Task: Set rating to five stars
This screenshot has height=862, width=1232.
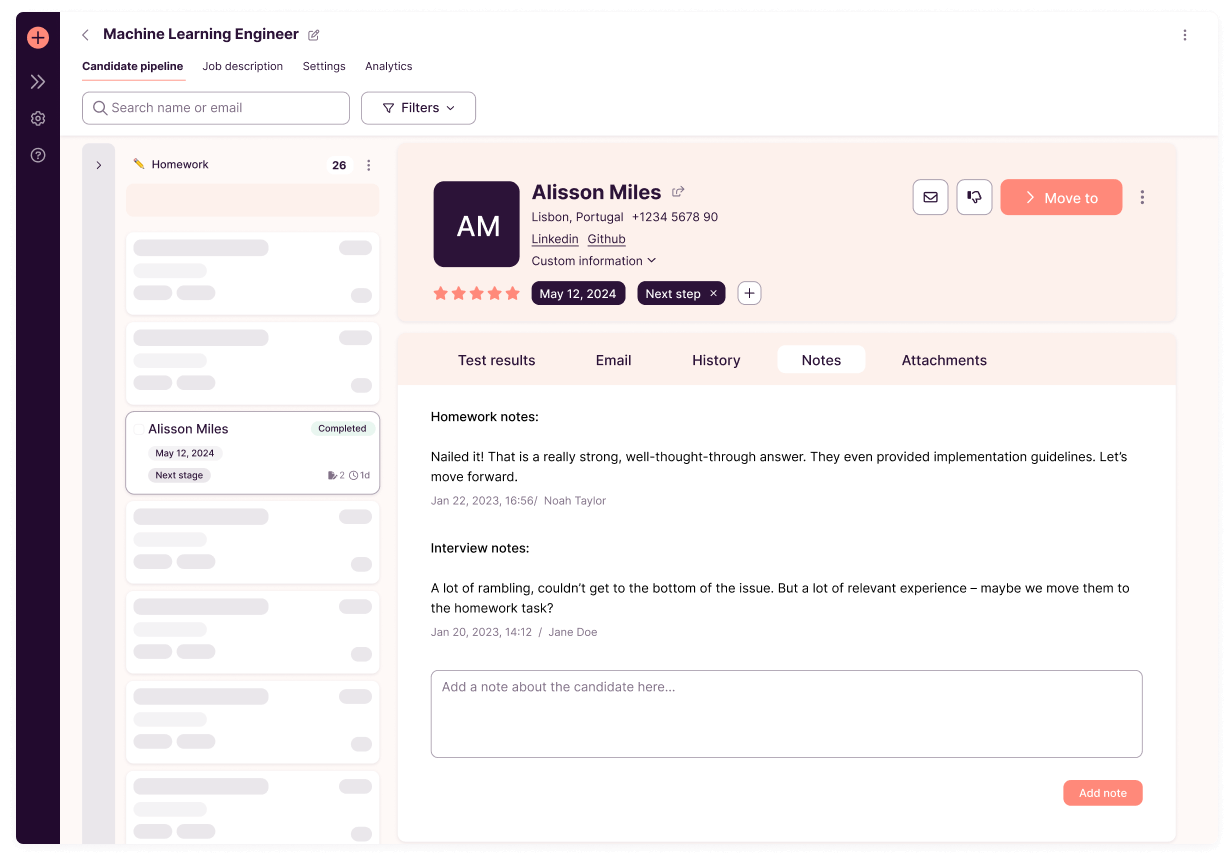Action: click(x=513, y=293)
